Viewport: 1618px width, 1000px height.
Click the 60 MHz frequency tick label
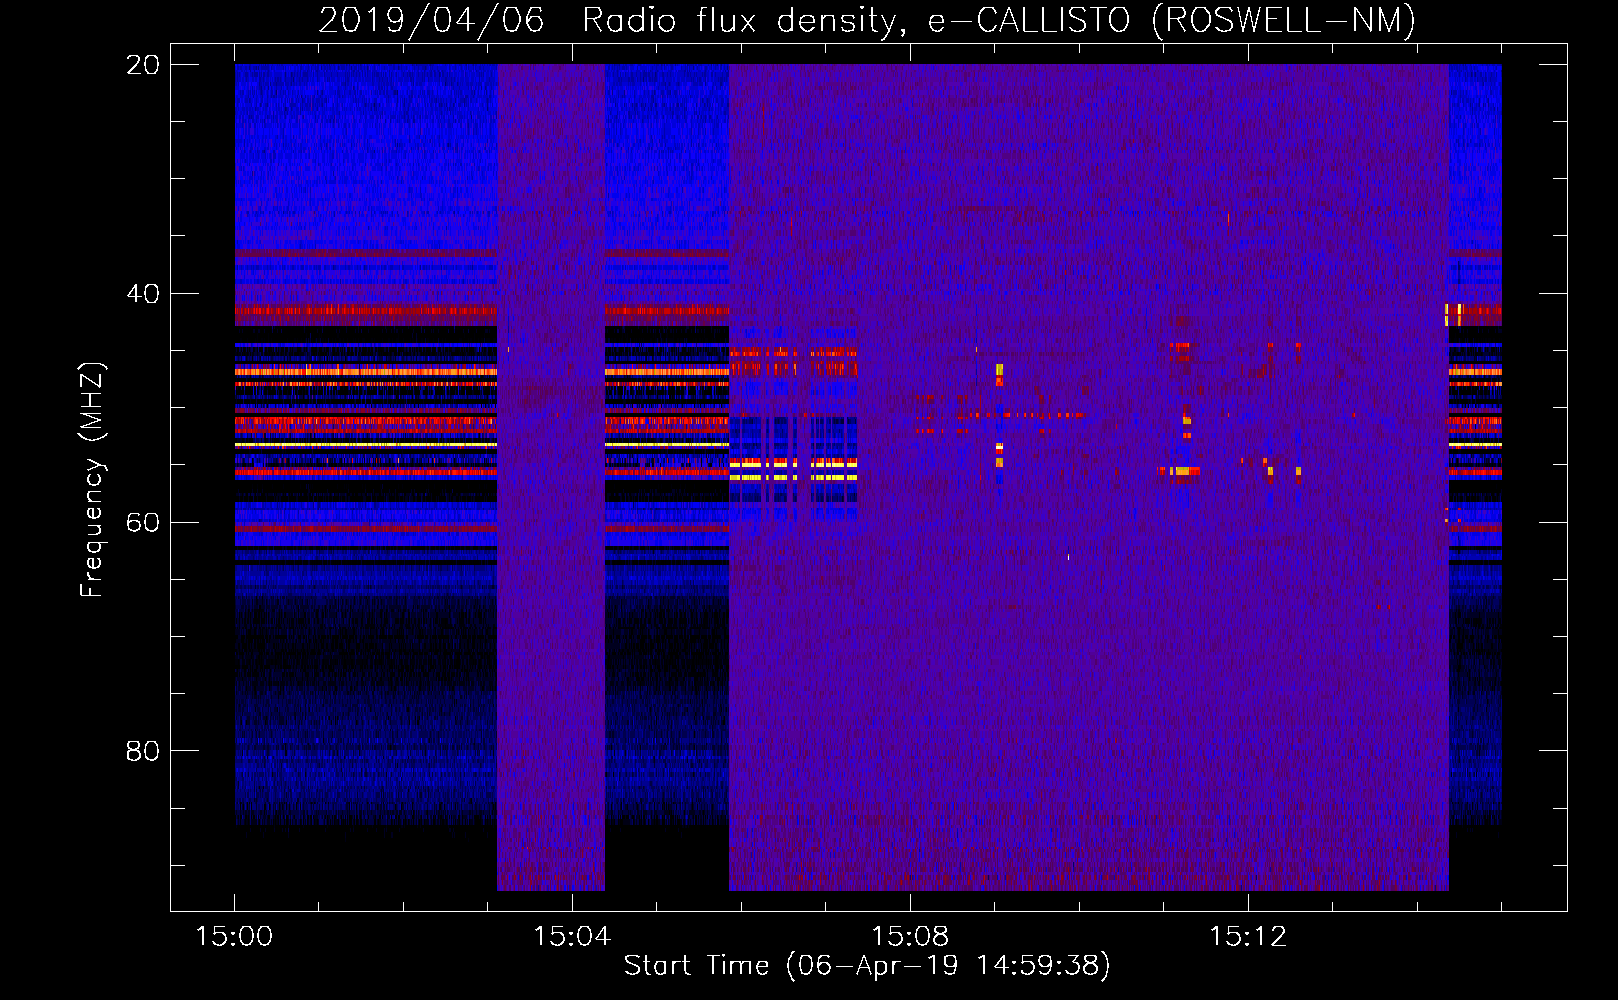point(142,522)
